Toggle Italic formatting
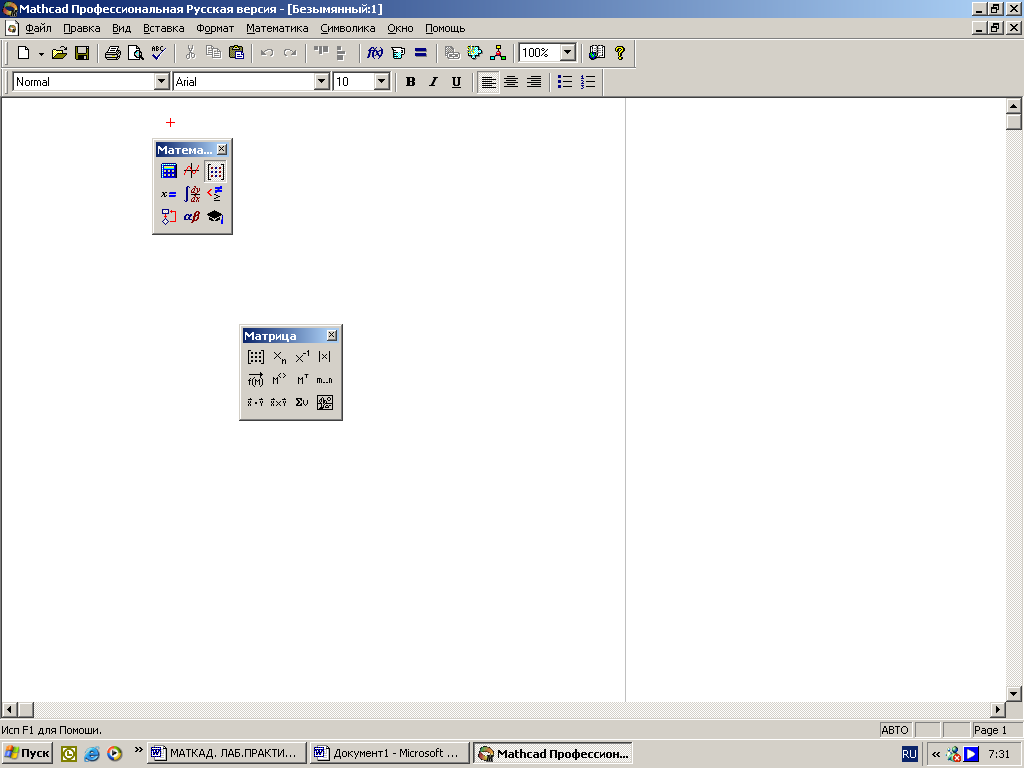Image resolution: width=1024 pixels, height=768 pixels. click(x=433, y=82)
